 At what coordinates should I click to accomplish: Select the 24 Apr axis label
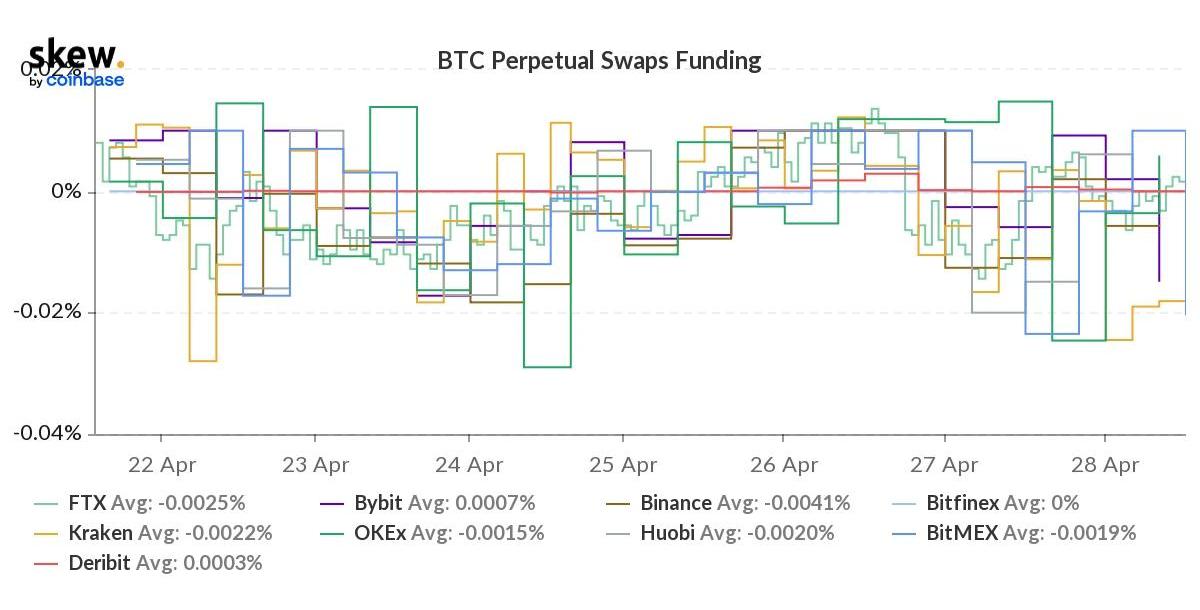pyautogui.click(x=469, y=465)
